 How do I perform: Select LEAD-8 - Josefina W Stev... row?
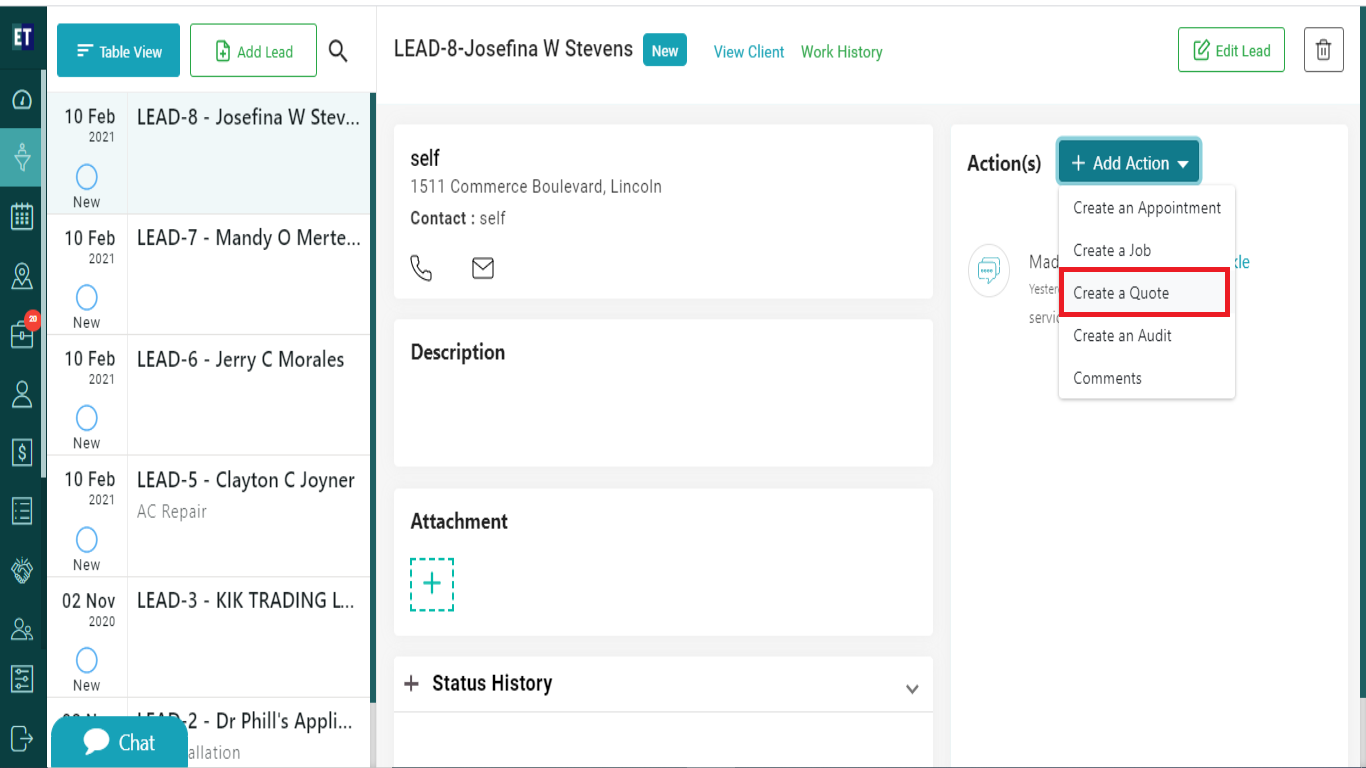(x=208, y=153)
